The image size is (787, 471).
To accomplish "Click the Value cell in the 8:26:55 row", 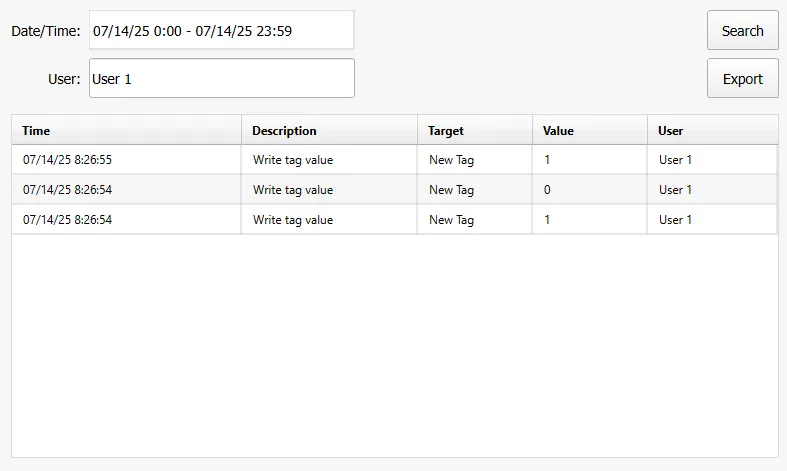I will (x=548, y=160).
